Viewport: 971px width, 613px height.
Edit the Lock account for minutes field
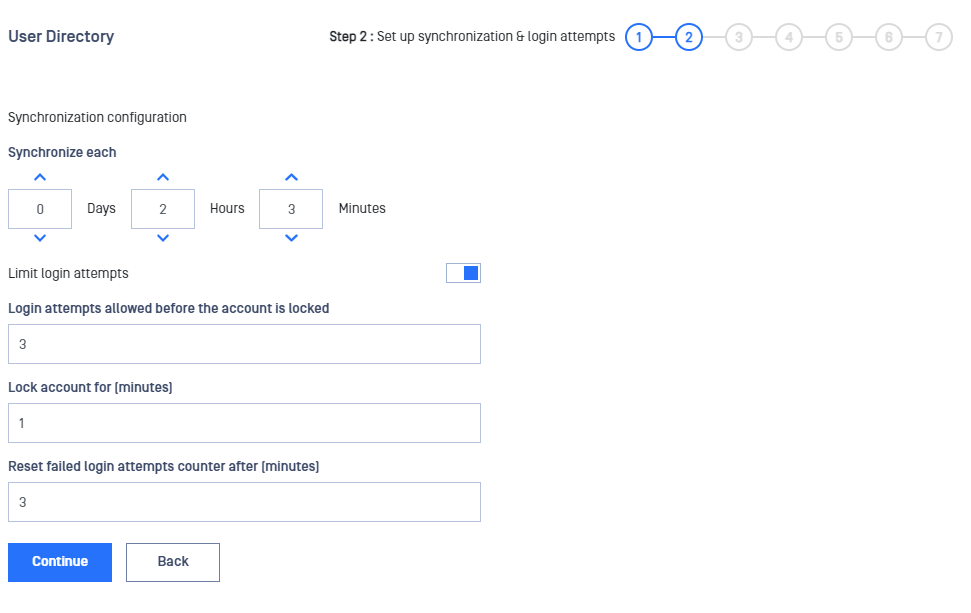(244, 423)
